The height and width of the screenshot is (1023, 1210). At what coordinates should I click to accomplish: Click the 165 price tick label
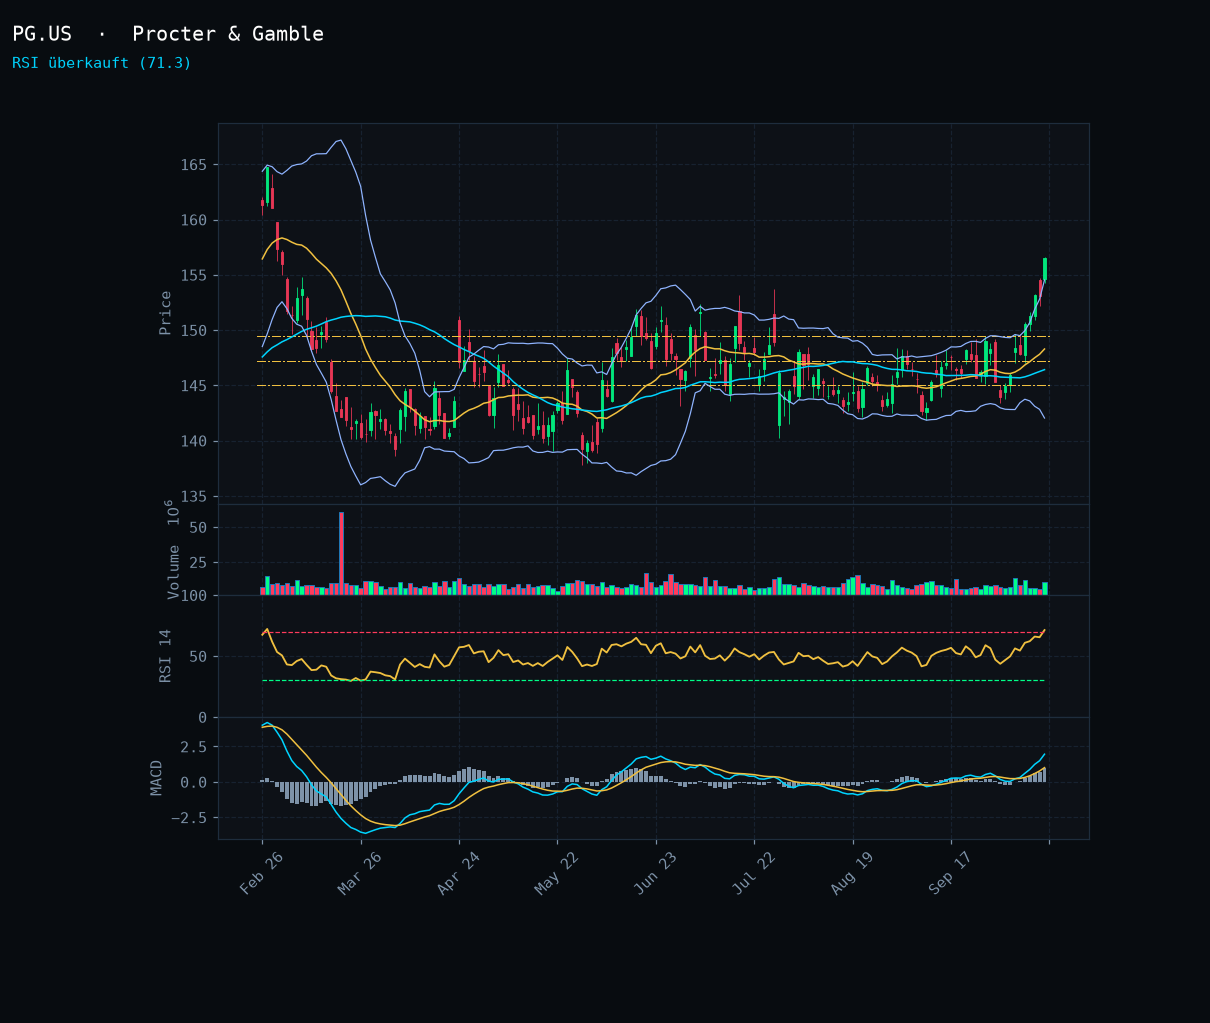pos(193,165)
